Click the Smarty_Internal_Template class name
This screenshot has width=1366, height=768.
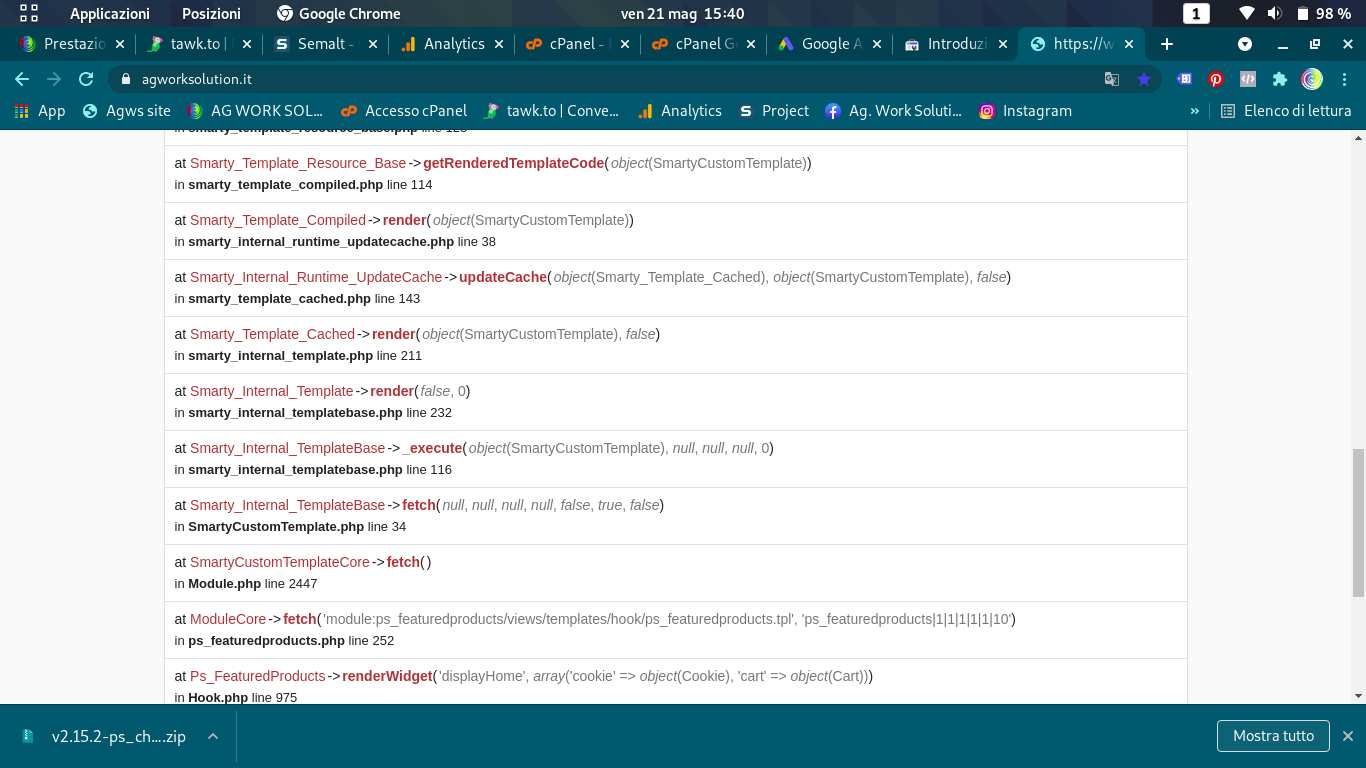[272, 391]
